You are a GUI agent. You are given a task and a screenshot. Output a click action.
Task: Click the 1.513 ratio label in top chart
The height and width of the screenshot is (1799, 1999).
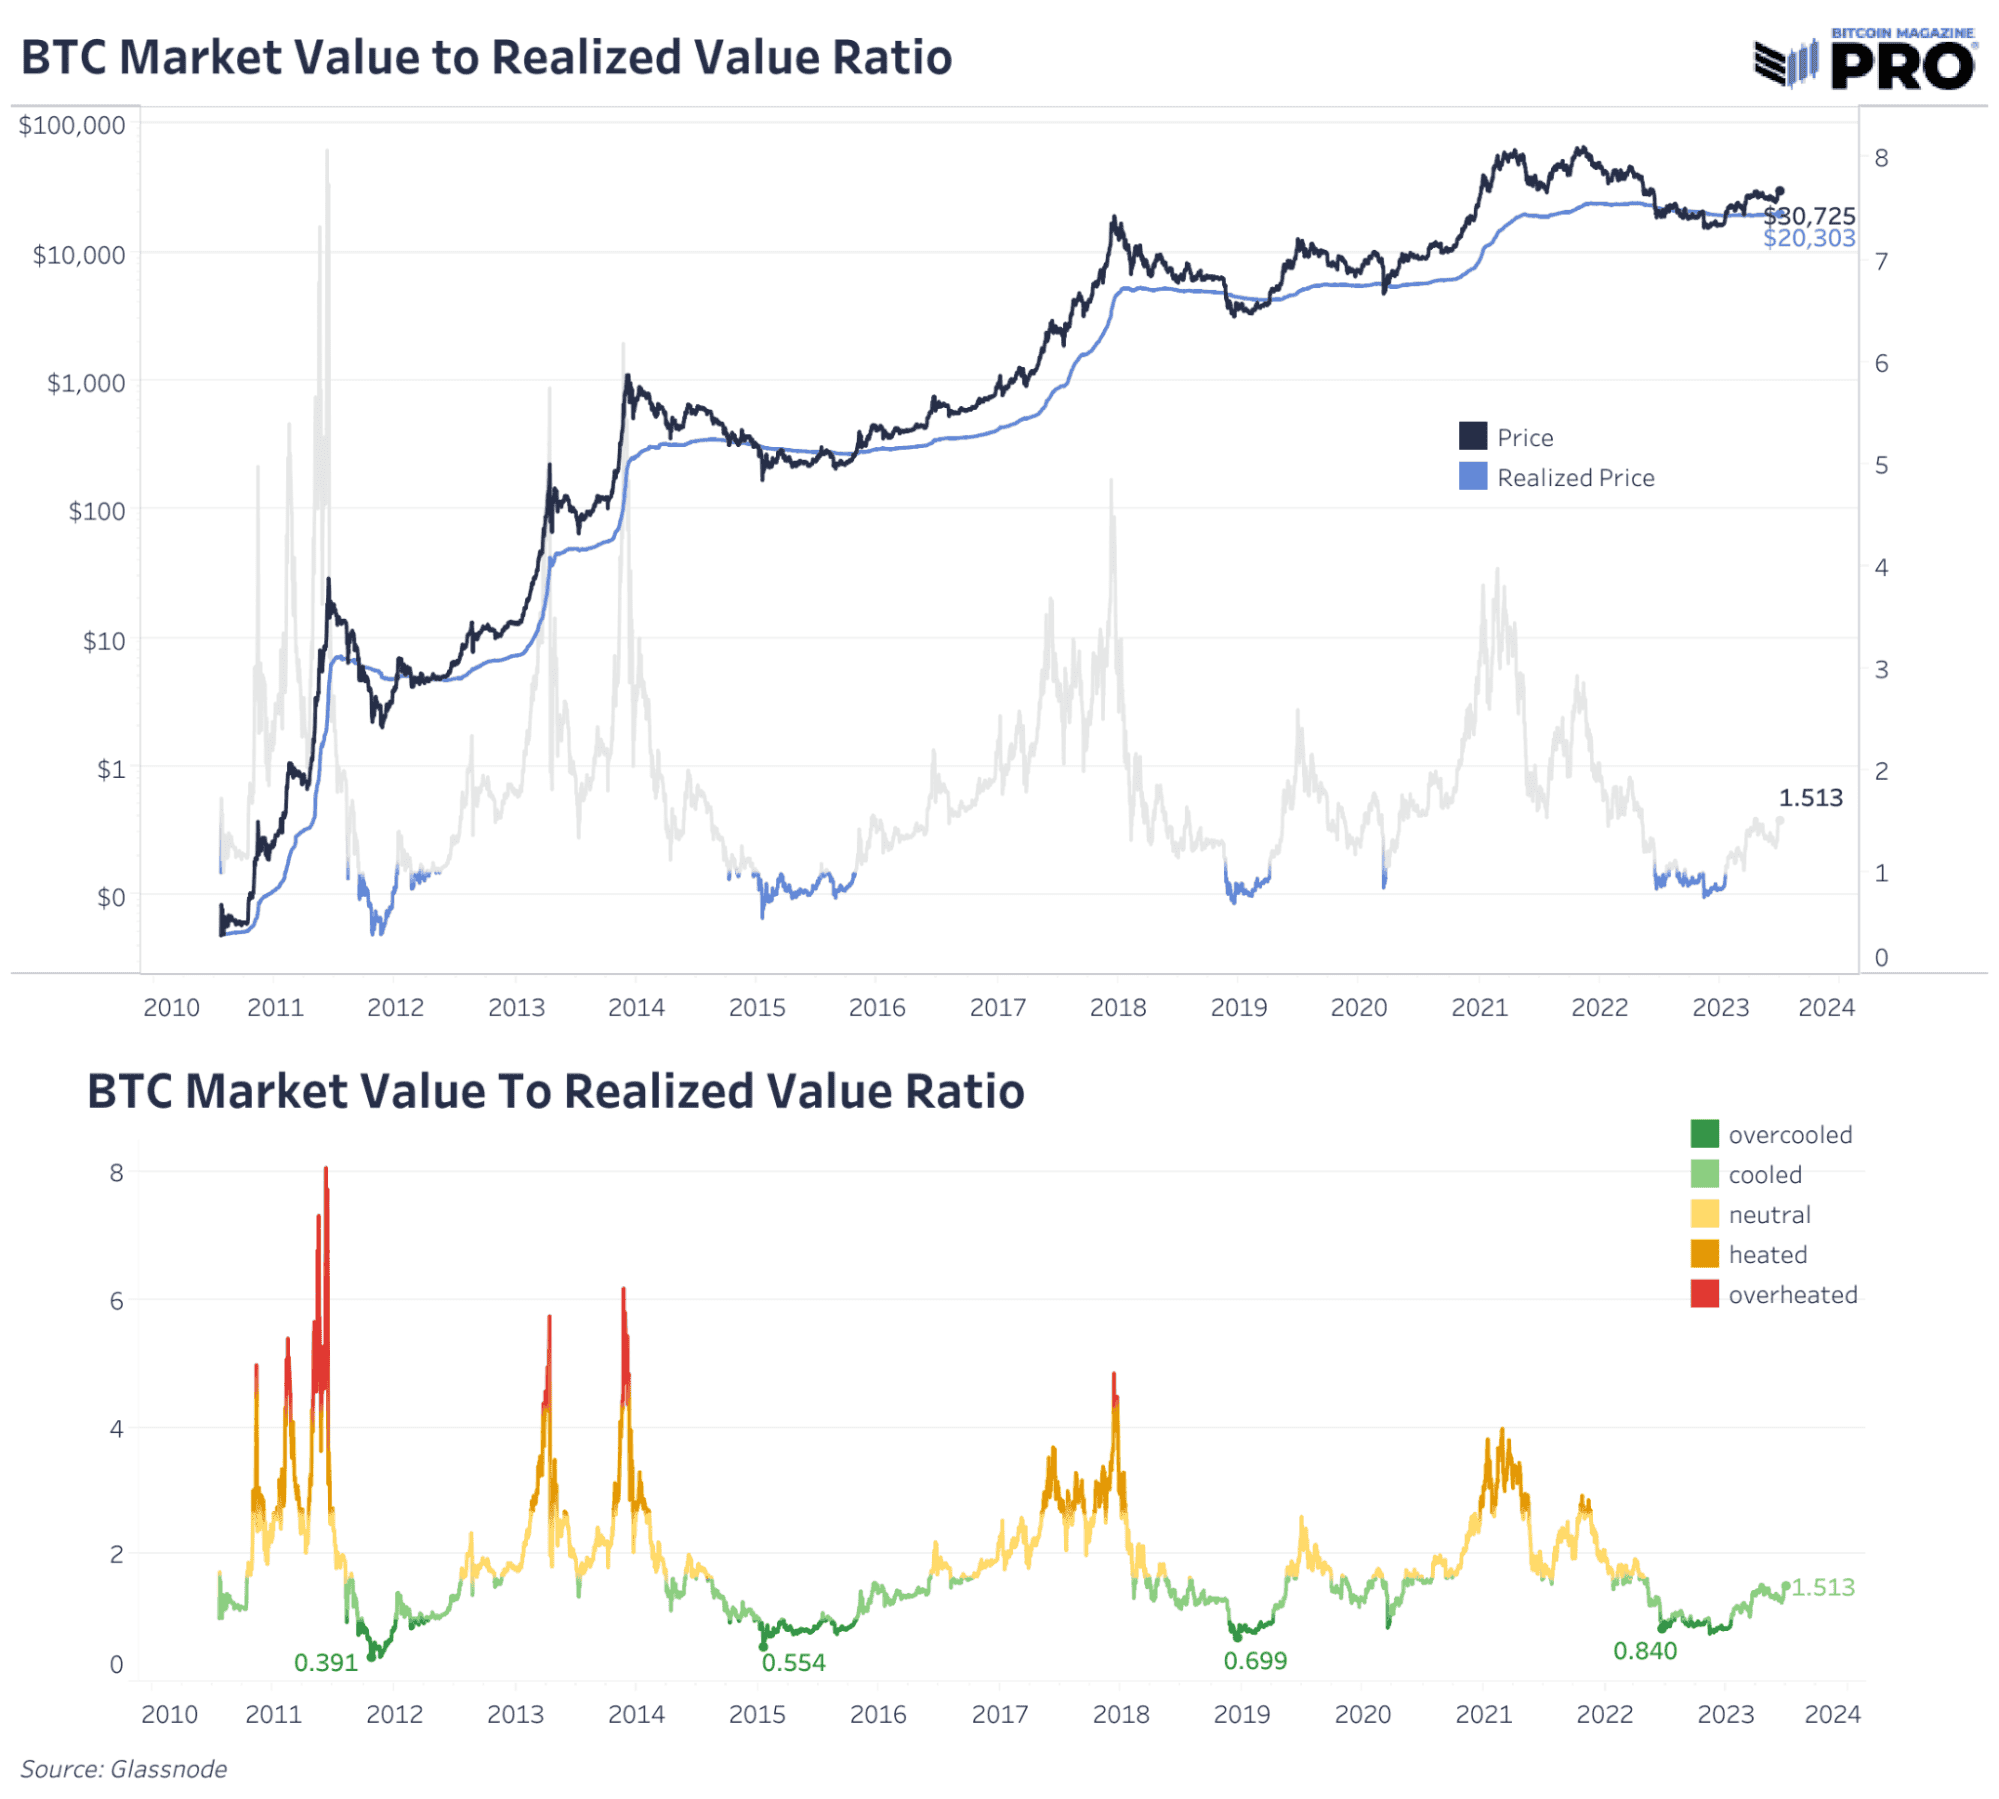point(1810,797)
